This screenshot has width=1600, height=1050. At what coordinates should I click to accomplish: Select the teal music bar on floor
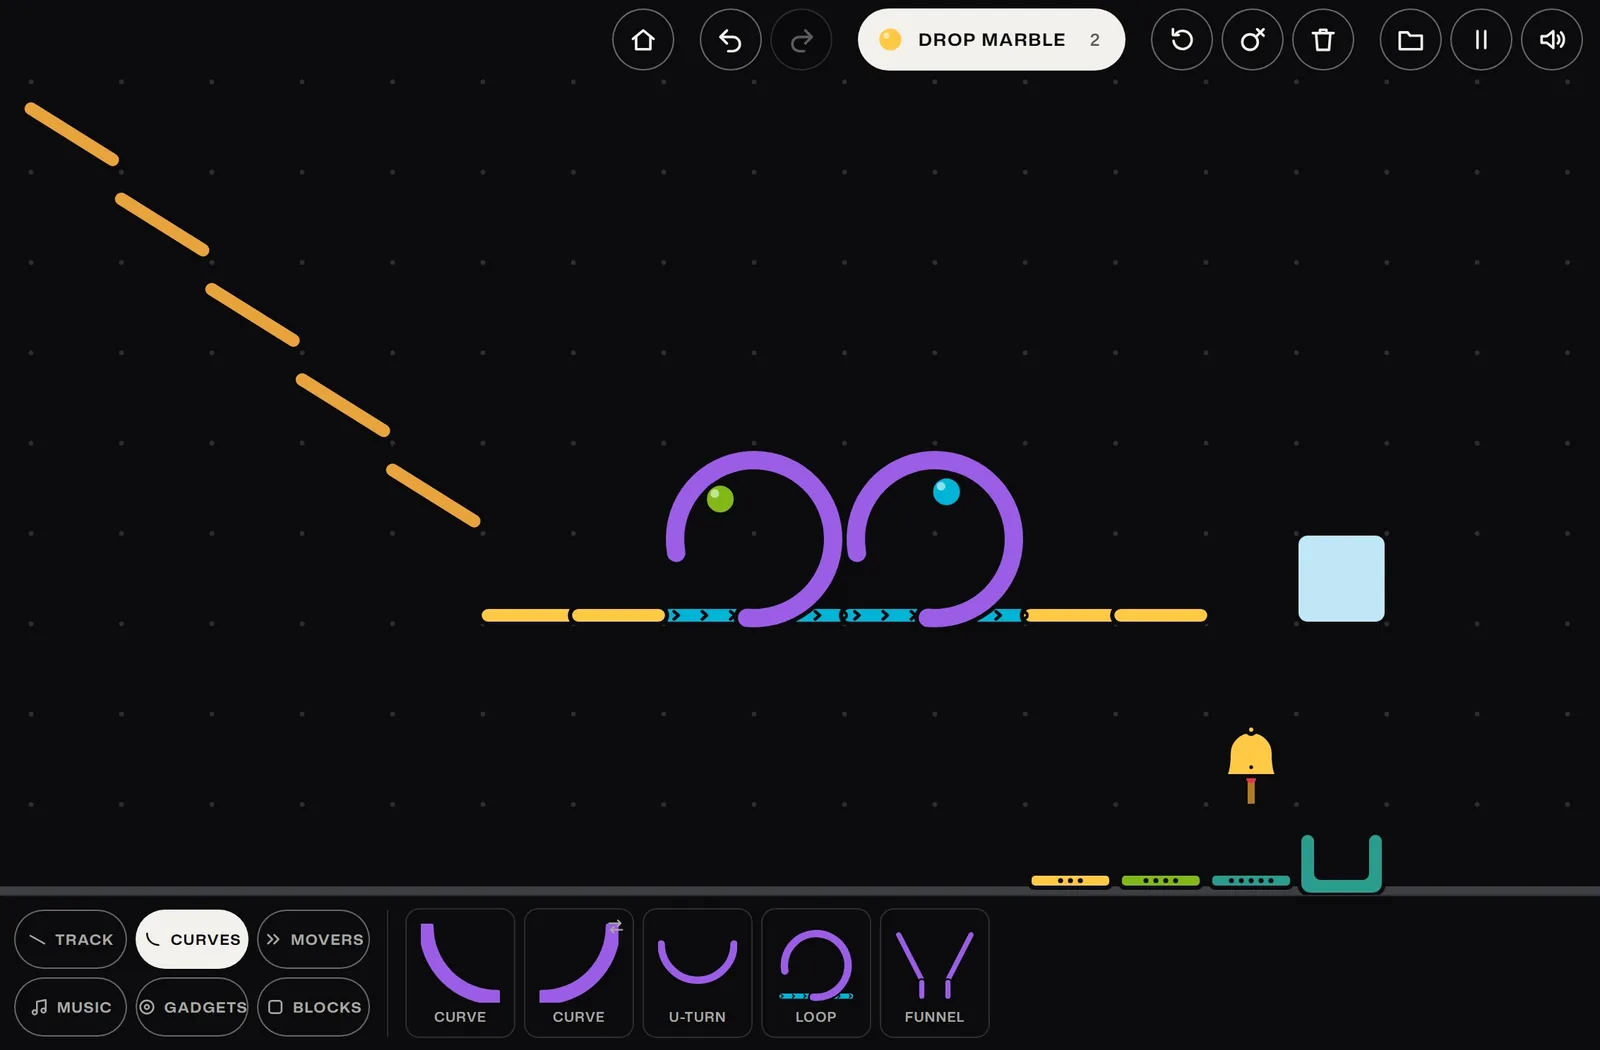click(1251, 881)
